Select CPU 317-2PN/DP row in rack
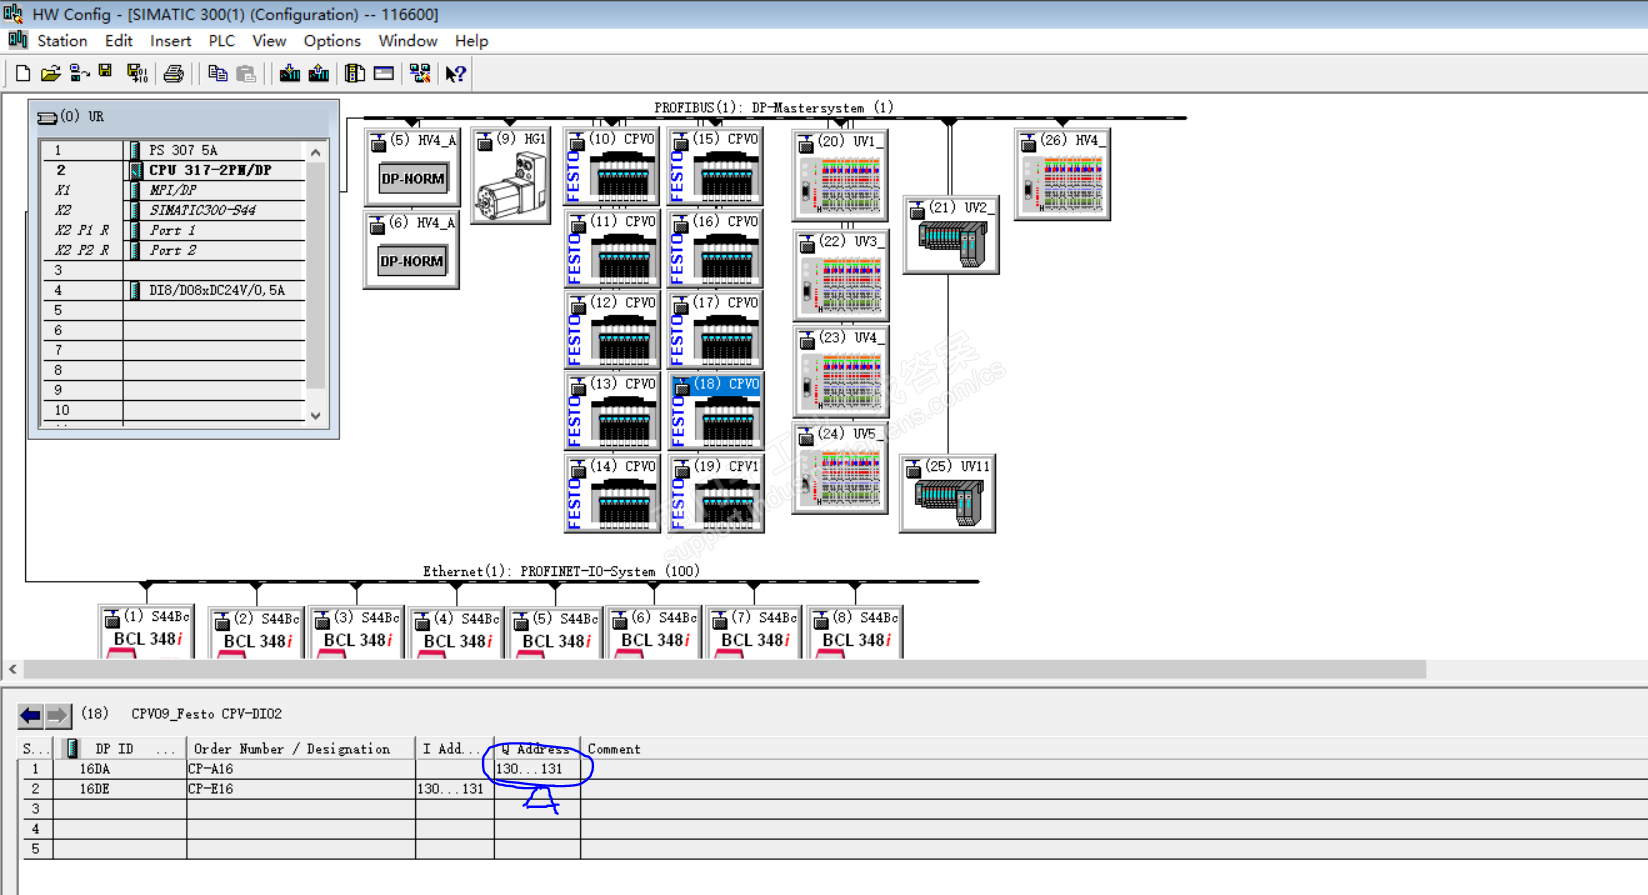The image size is (1648, 895). (210, 170)
